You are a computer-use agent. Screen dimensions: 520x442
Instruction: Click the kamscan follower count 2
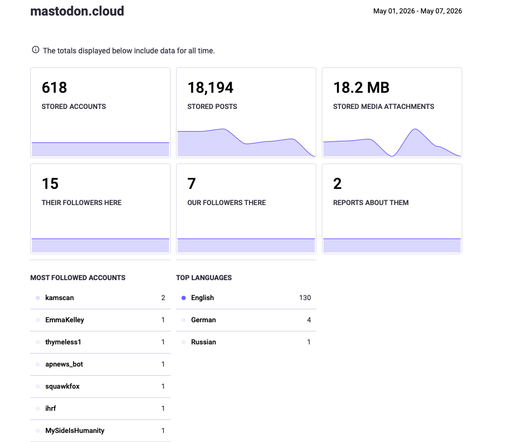(x=163, y=298)
